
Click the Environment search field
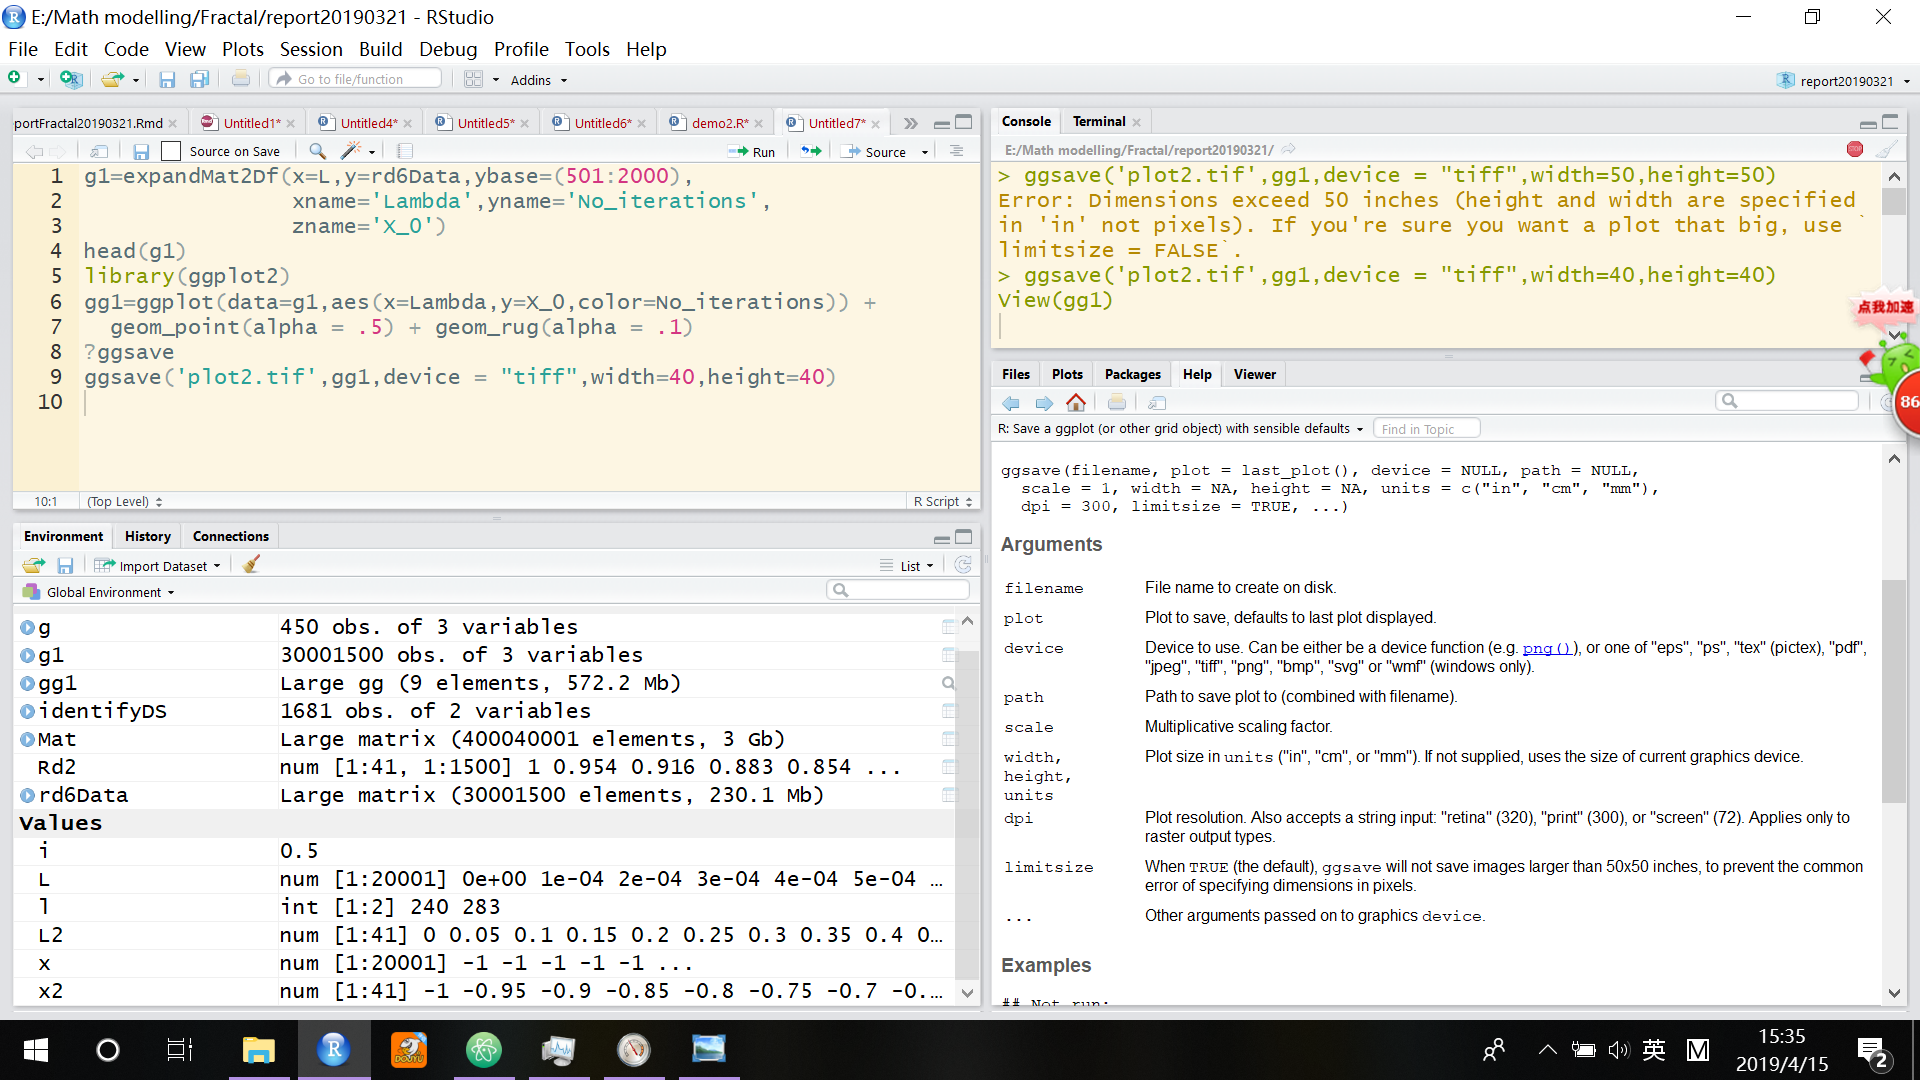(898, 590)
